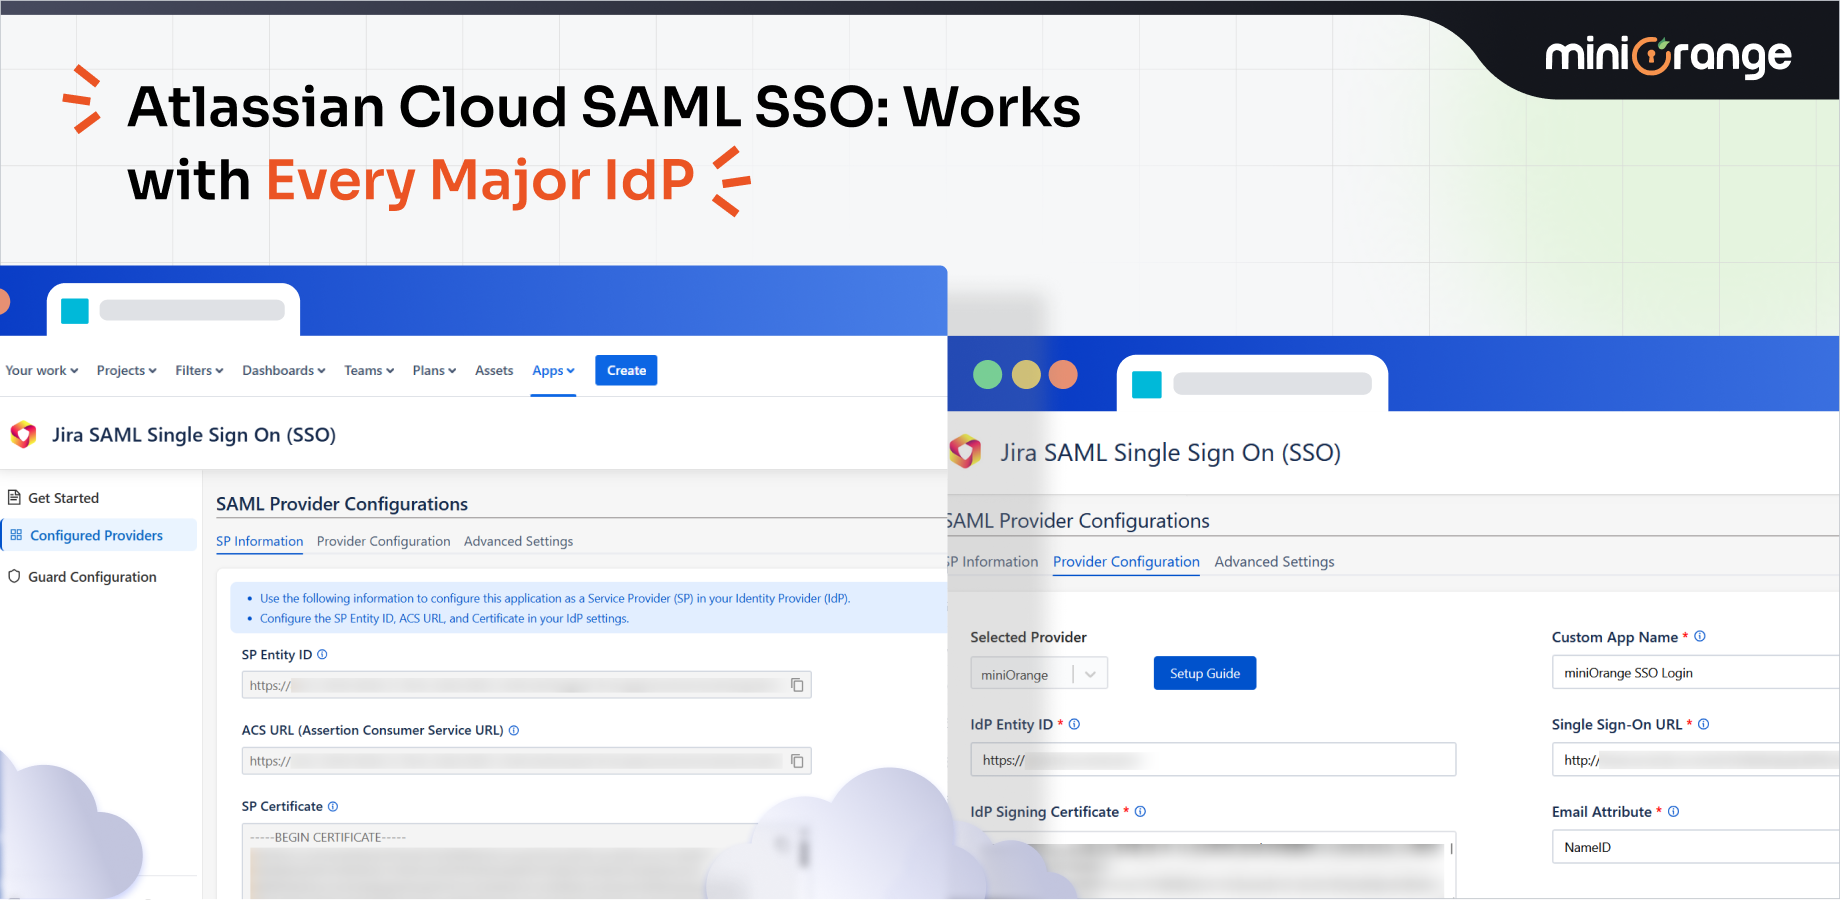The height and width of the screenshot is (900, 1840).
Task: Click the Custom App Name field
Action: [x=1696, y=673]
